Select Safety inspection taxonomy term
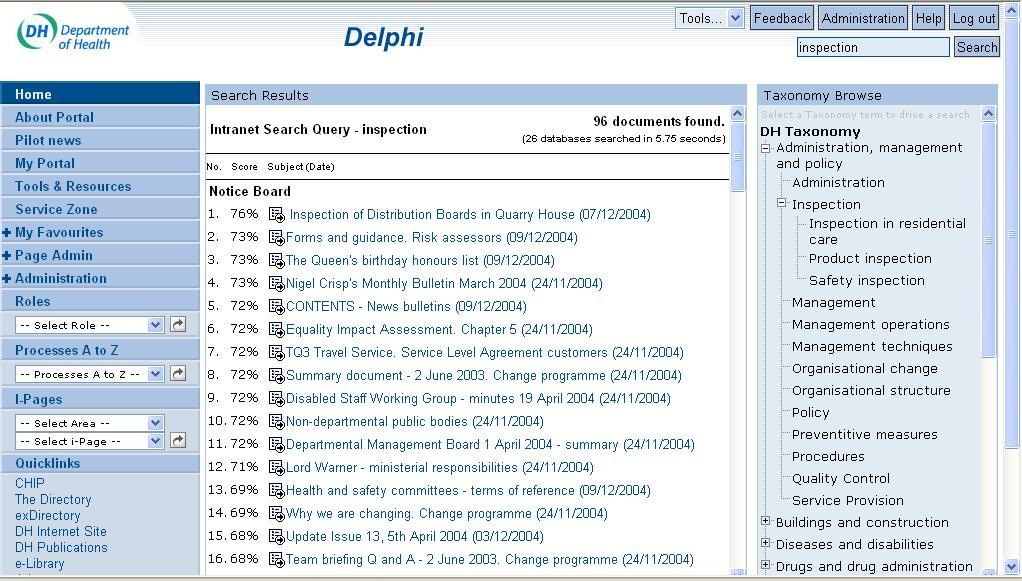Viewport: 1022px width, 581px height. 867,280
